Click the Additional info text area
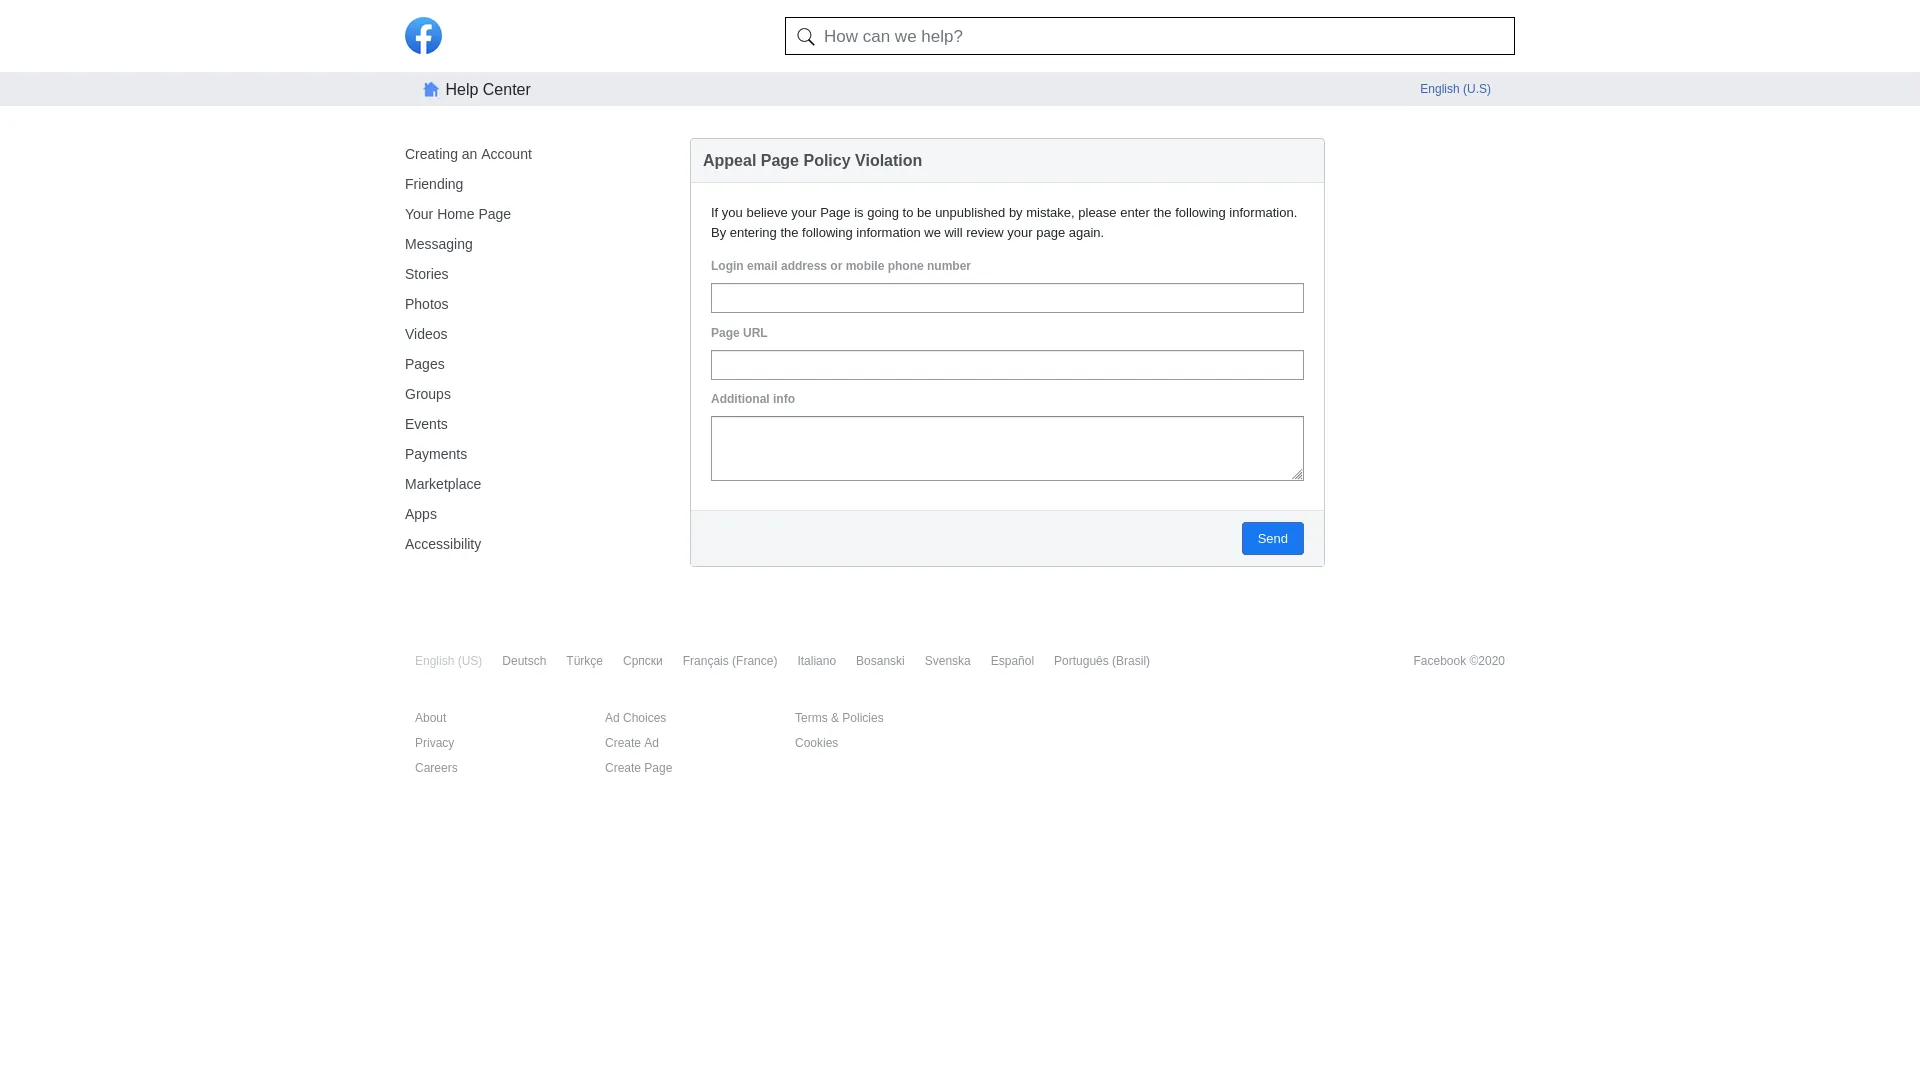 [x=1007, y=448]
